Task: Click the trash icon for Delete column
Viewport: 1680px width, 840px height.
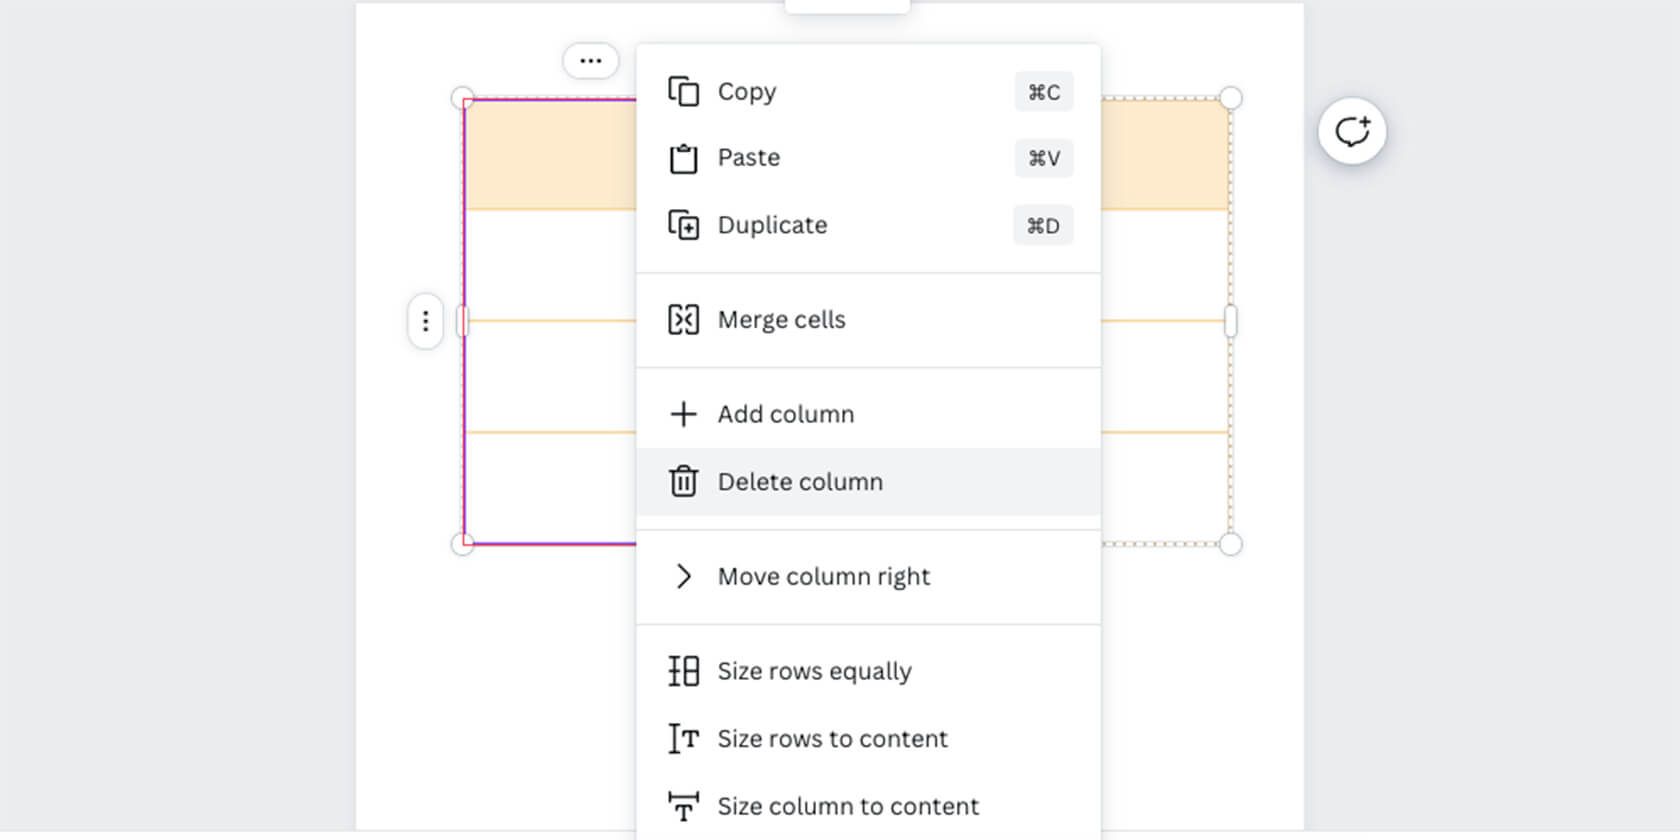Action: click(684, 481)
